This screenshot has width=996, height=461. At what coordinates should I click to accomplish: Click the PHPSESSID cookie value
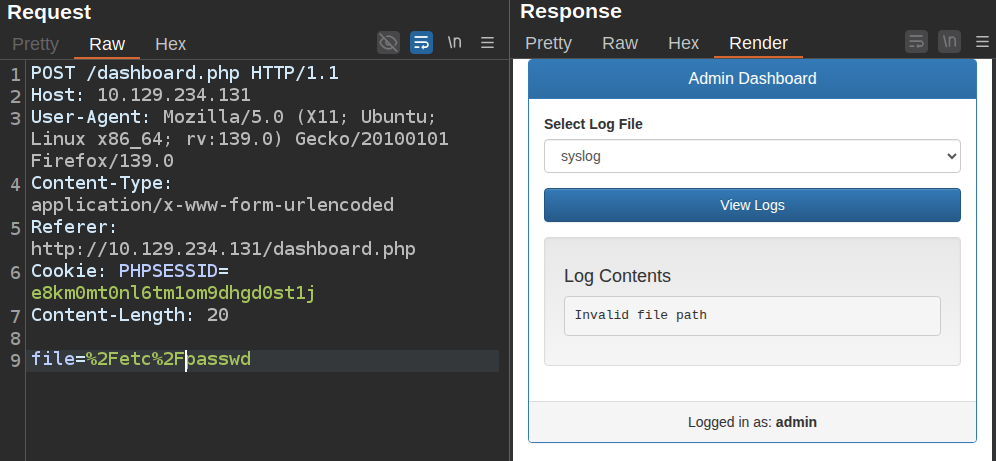coord(173,293)
